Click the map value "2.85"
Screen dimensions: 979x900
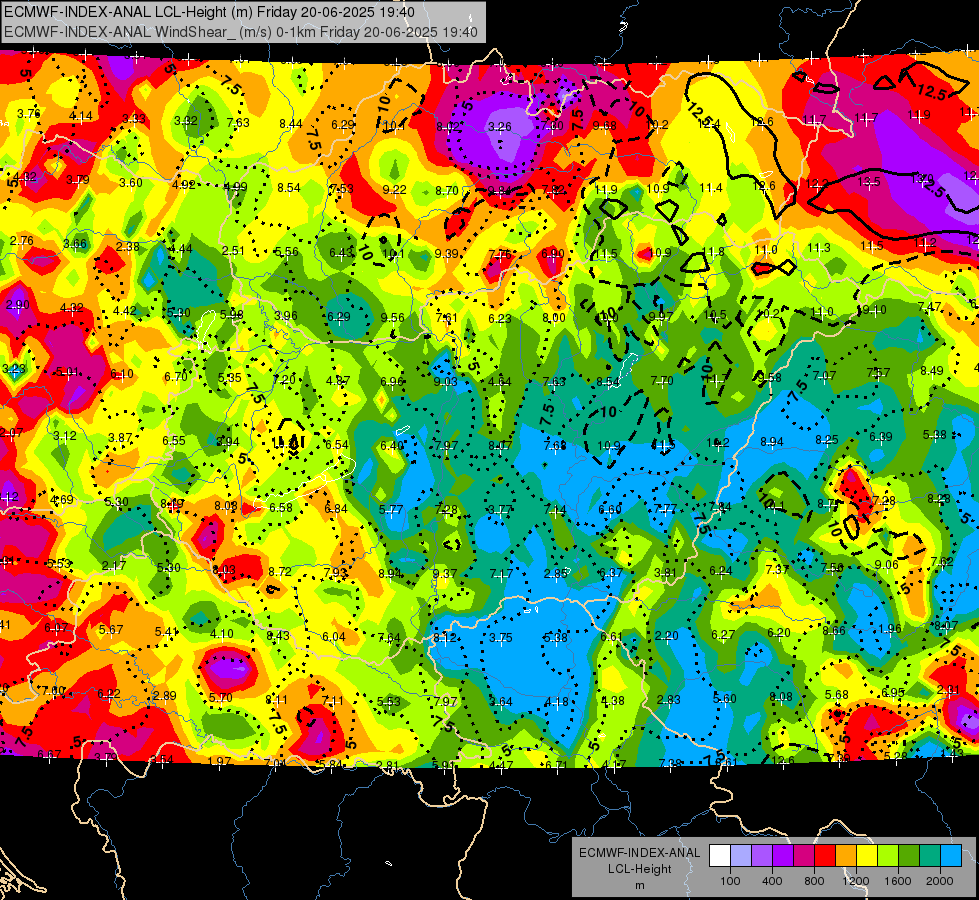pos(556,573)
